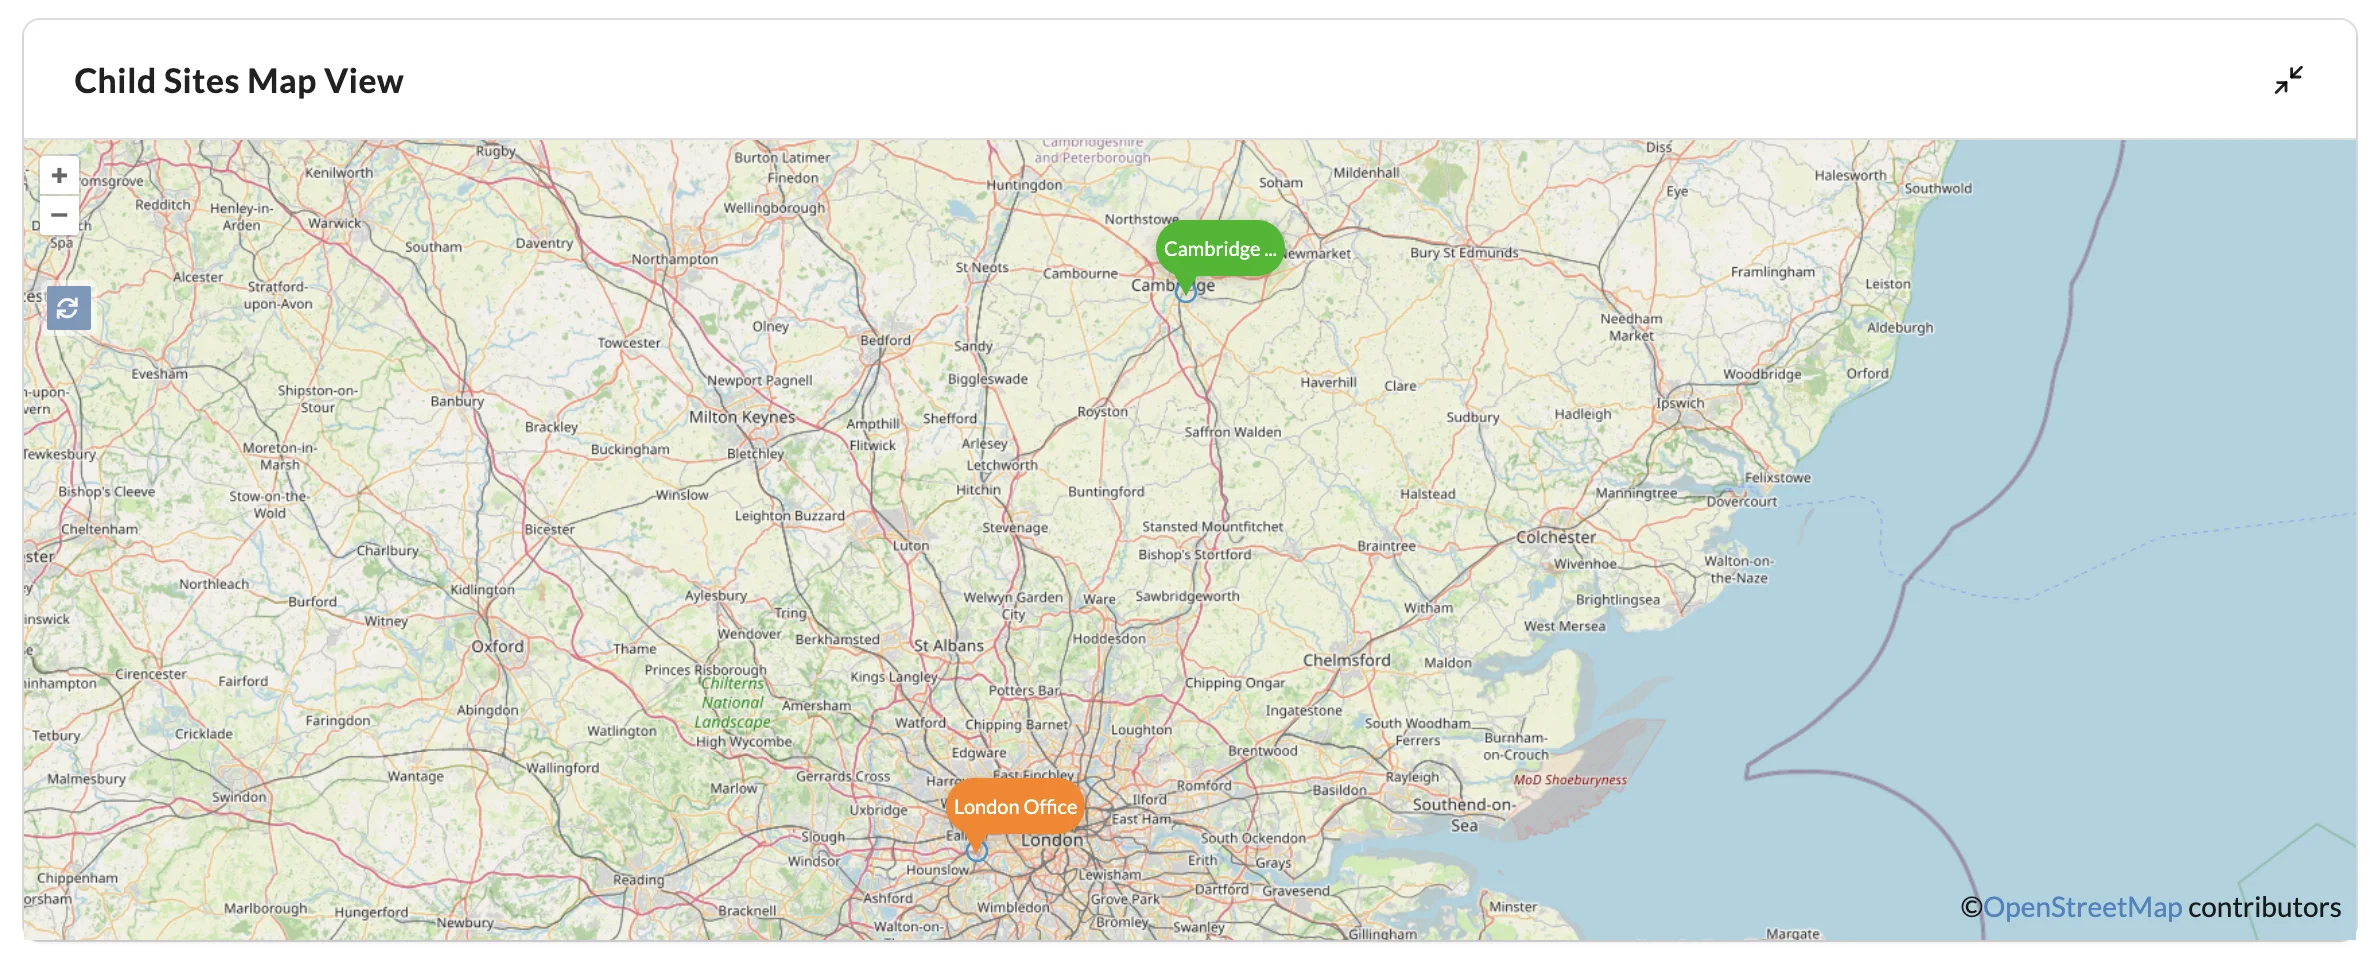Viewport: 2376px width, 964px height.
Task: Click the Luton map label
Action: click(x=911, y=546)
